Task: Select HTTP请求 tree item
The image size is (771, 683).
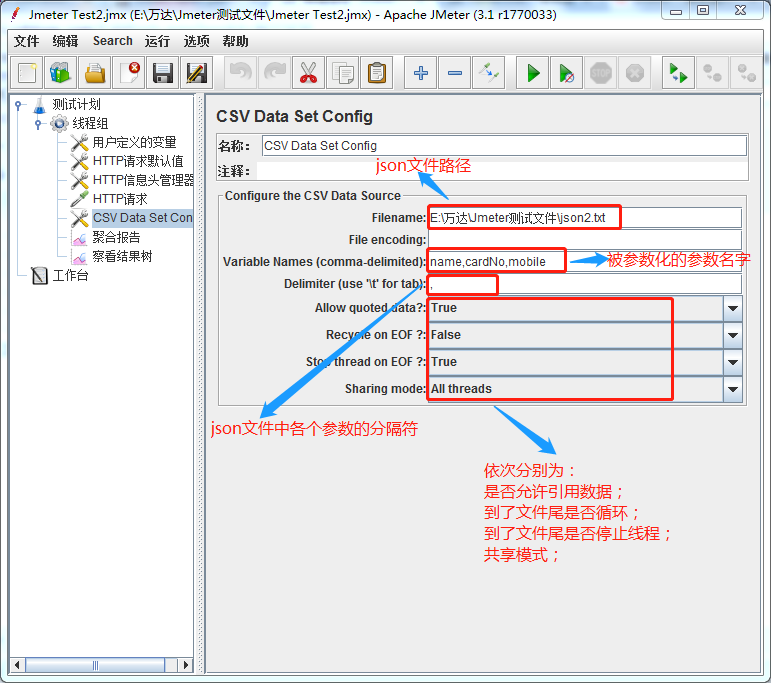Action: [120, 199]
